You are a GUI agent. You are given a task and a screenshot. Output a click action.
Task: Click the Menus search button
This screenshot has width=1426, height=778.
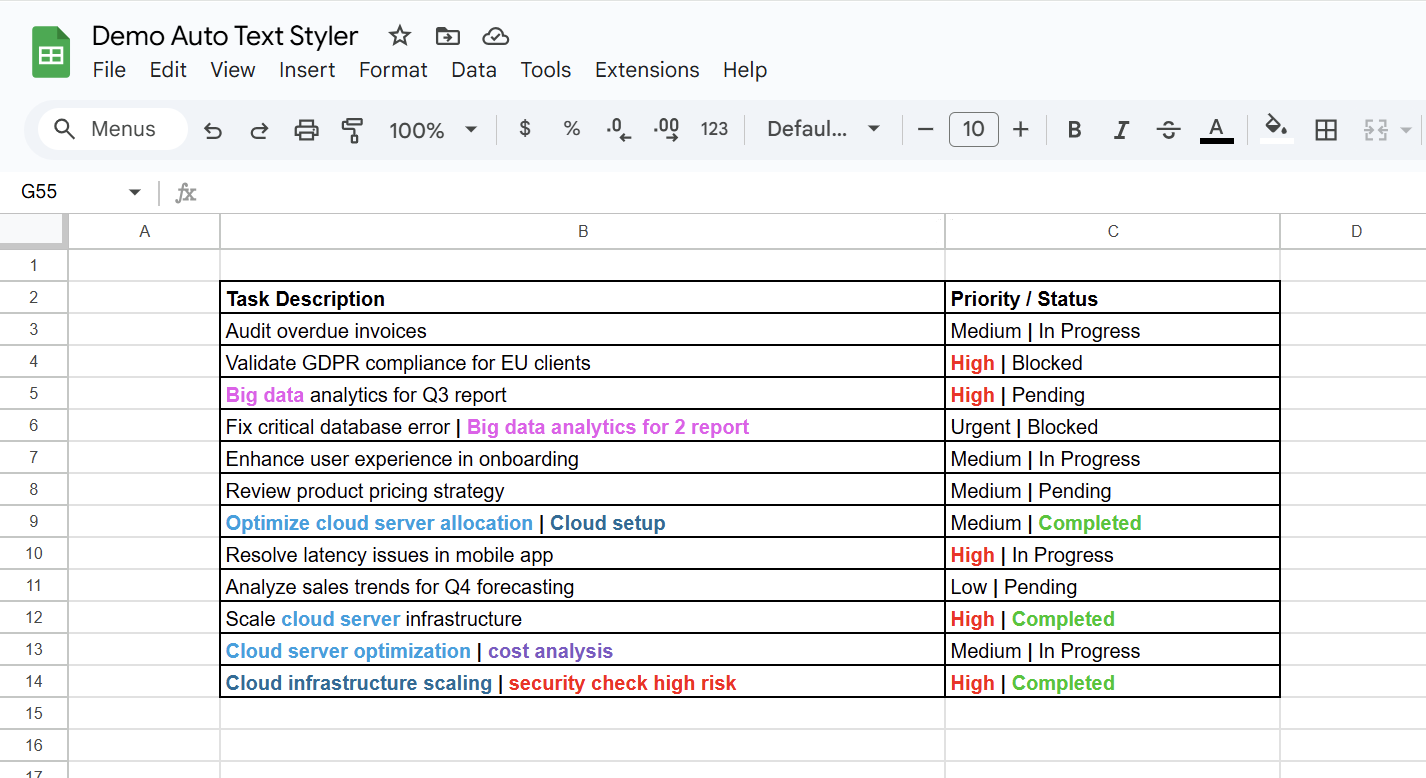tap(112, 129)
